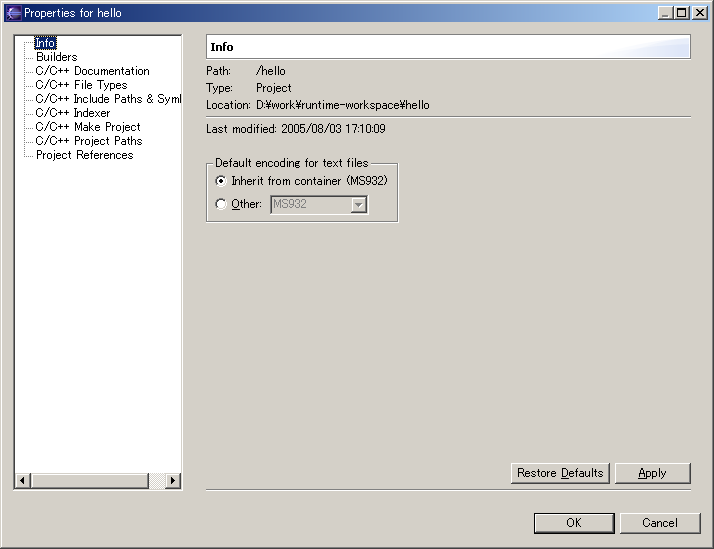Click the Eclipse icon in title bar
Viewport: 714px width, 549px height.
(13, 13)
